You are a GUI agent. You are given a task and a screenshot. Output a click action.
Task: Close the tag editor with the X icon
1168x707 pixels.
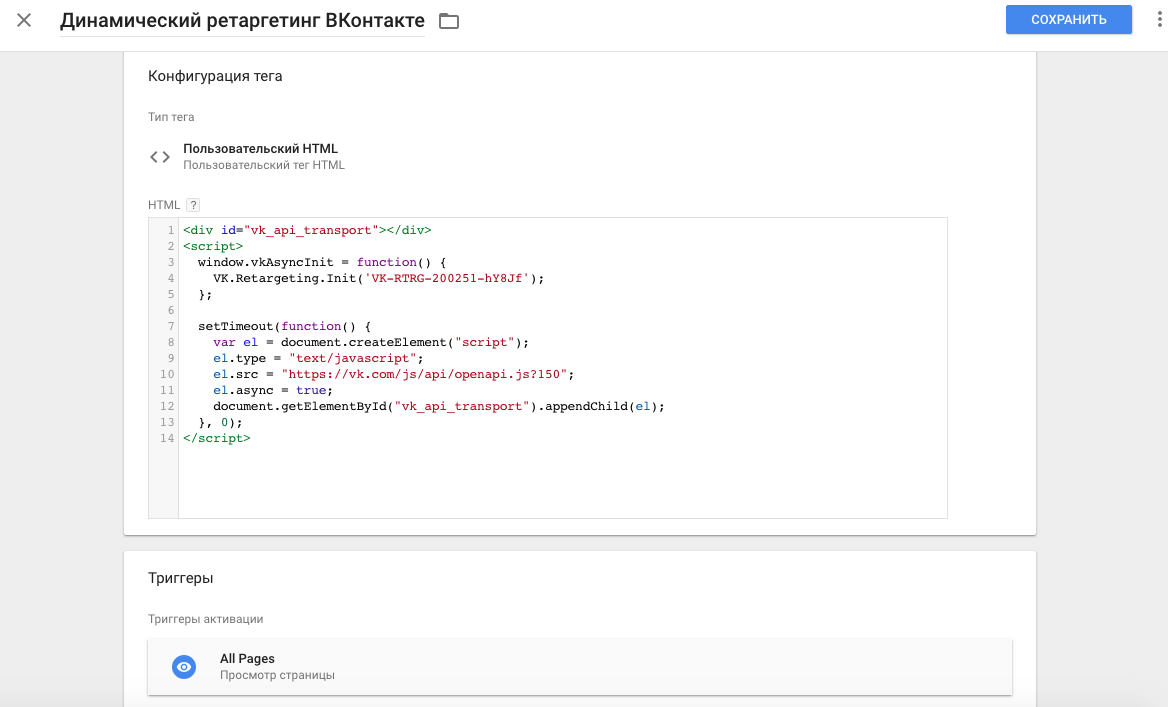24,20
